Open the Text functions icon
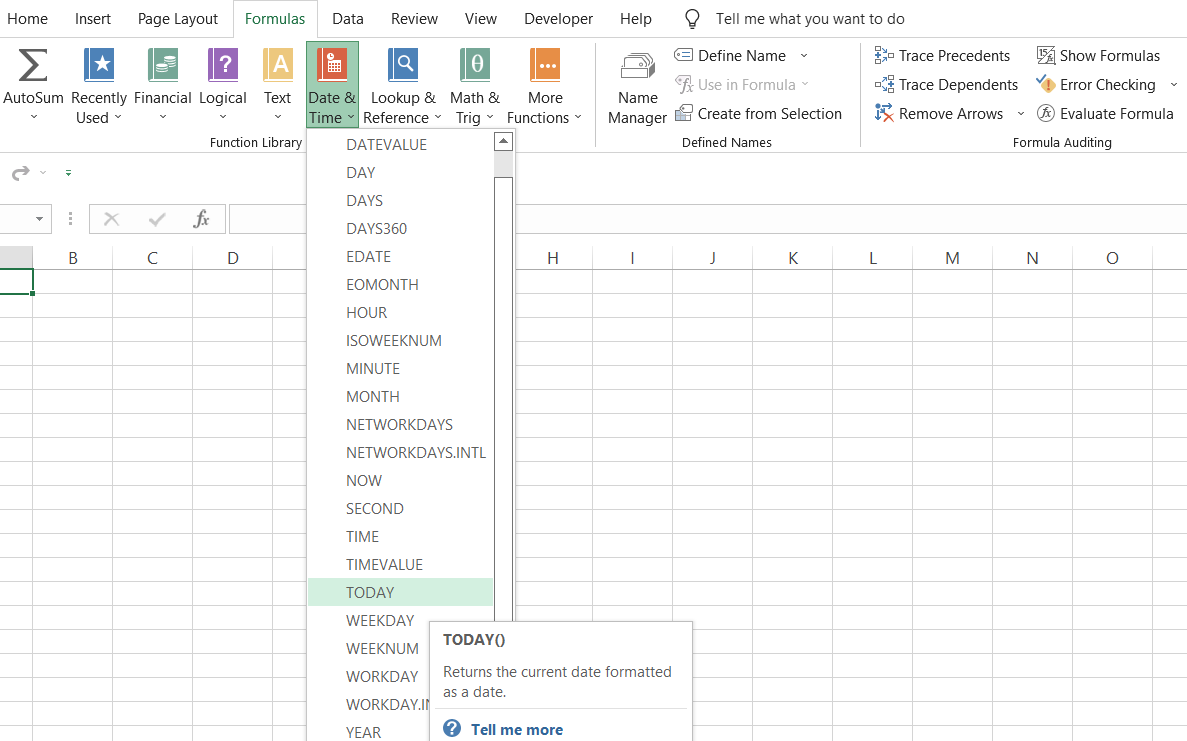The image size is (1187, 741). click(277, 66)
